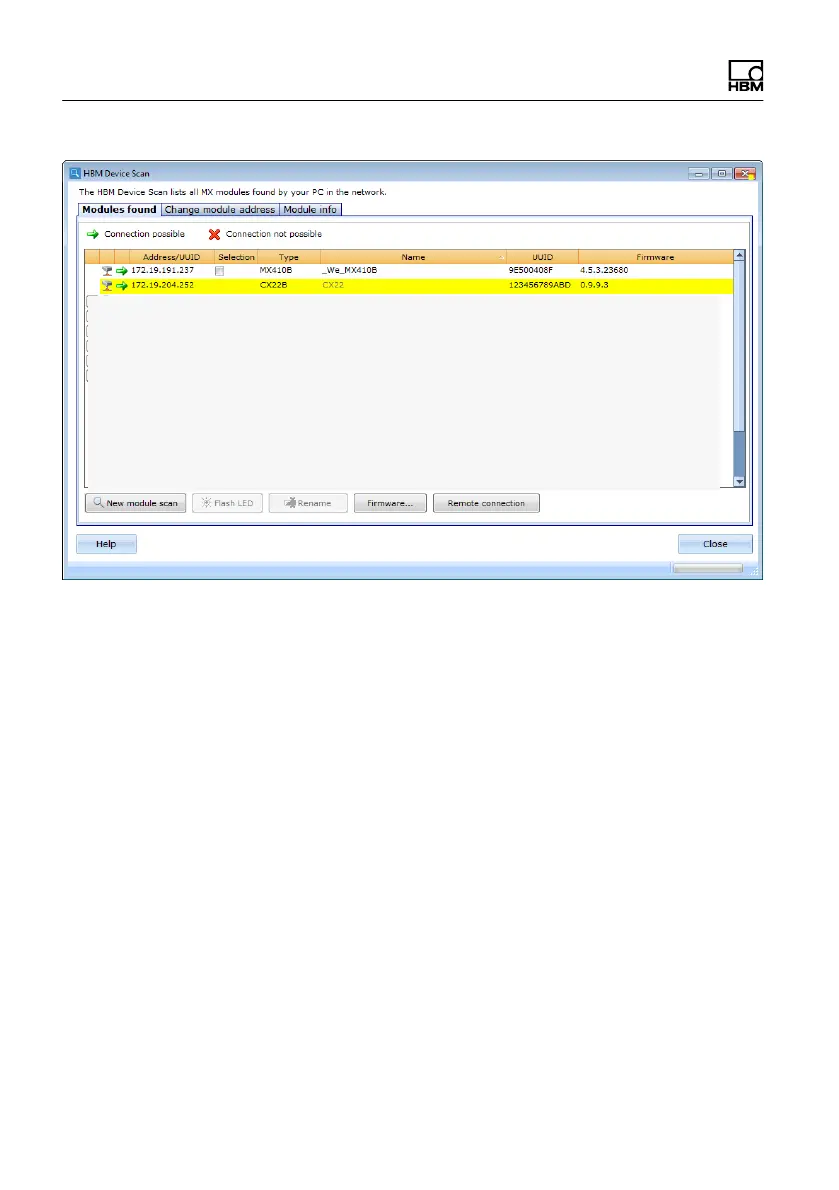Image resolution: width=839 pixels, height=1190 pixels.
Task: Click the Address/UUID column header
Action: point(171,257)
